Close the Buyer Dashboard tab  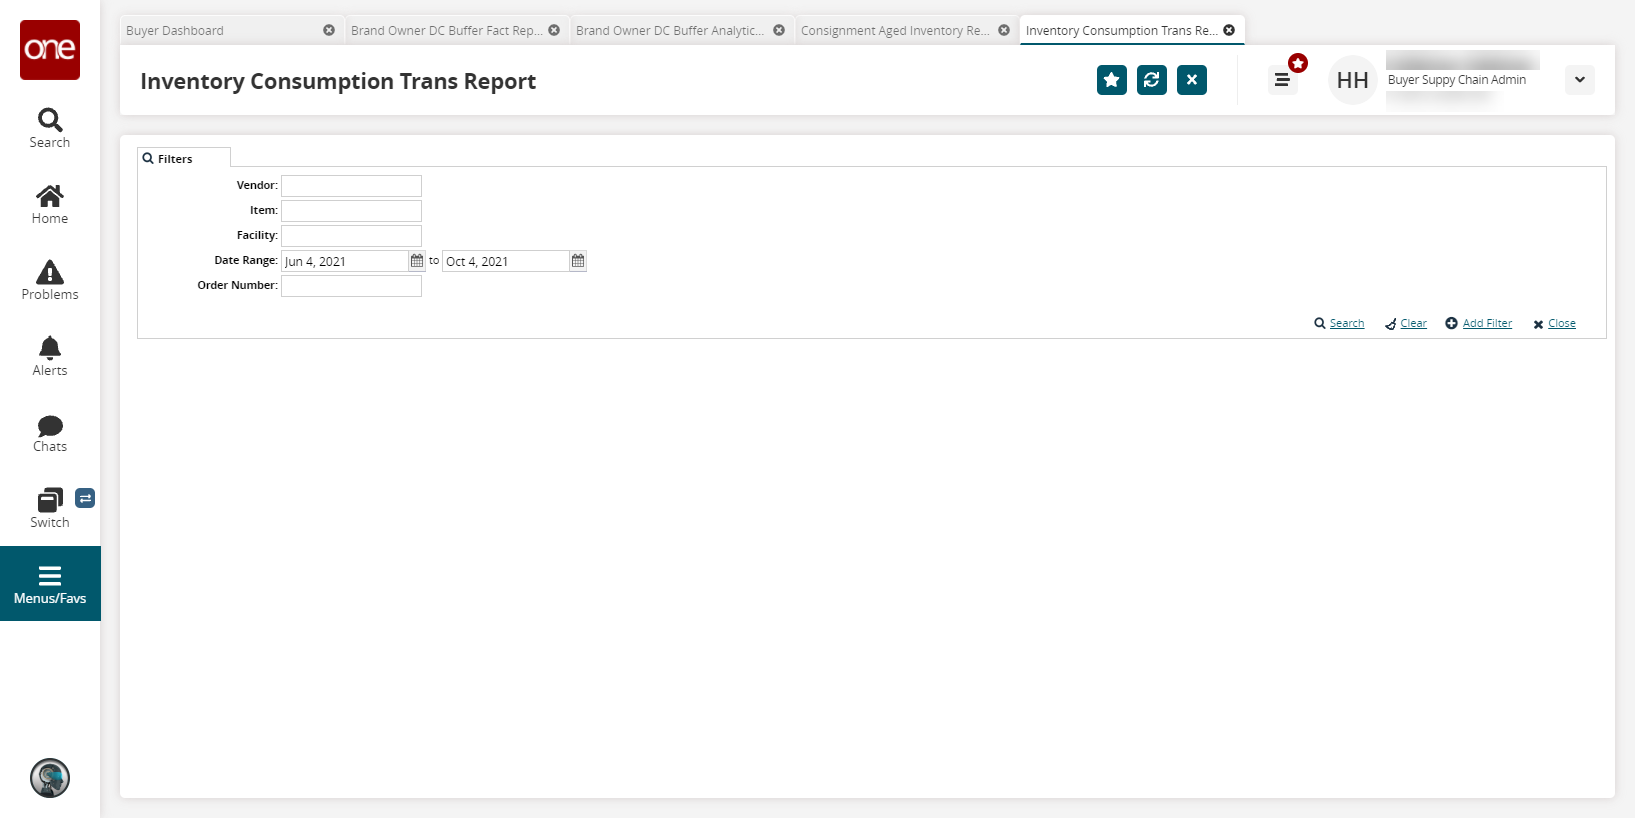(x=329, y=30)
